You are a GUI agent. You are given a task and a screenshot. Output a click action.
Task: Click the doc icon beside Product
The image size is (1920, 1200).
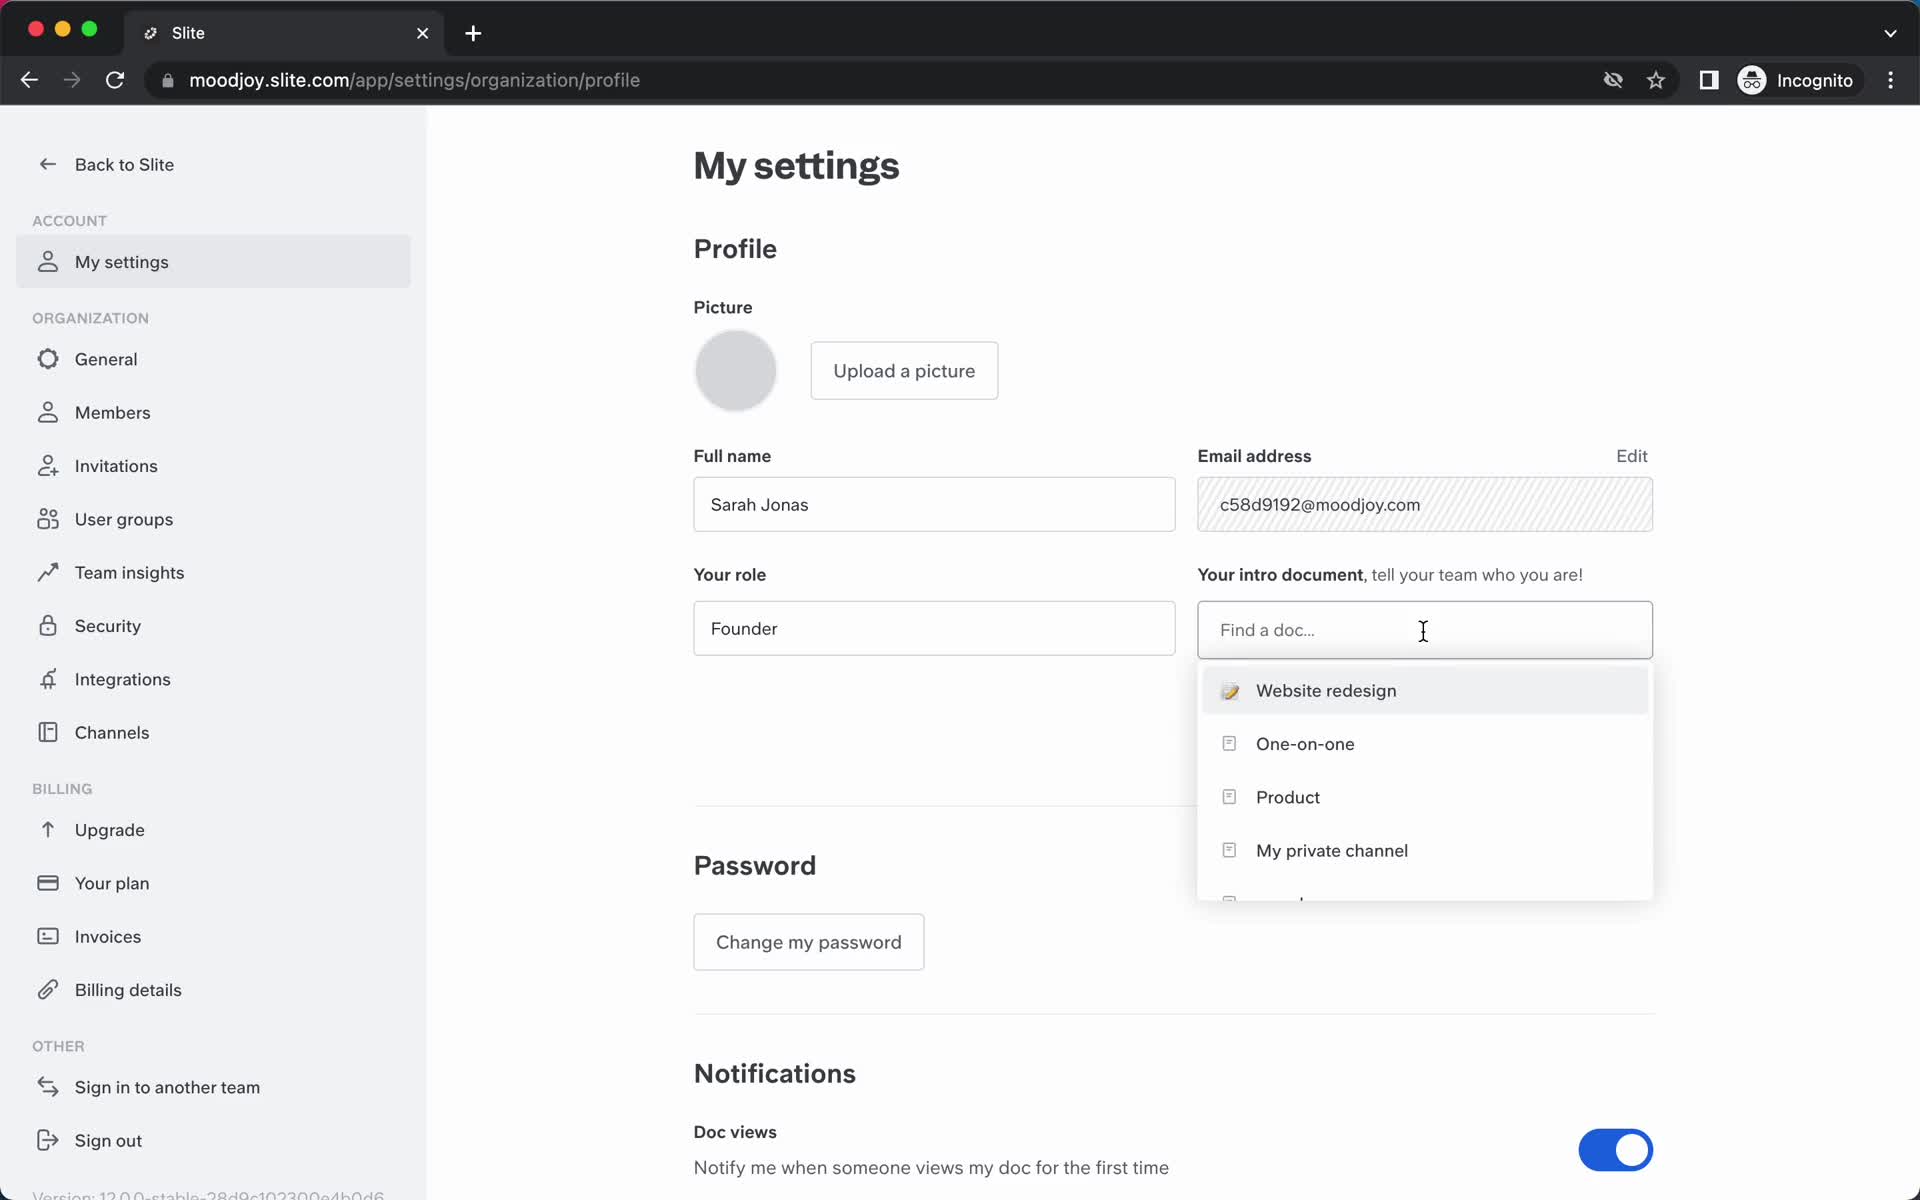coord(1229,797)
